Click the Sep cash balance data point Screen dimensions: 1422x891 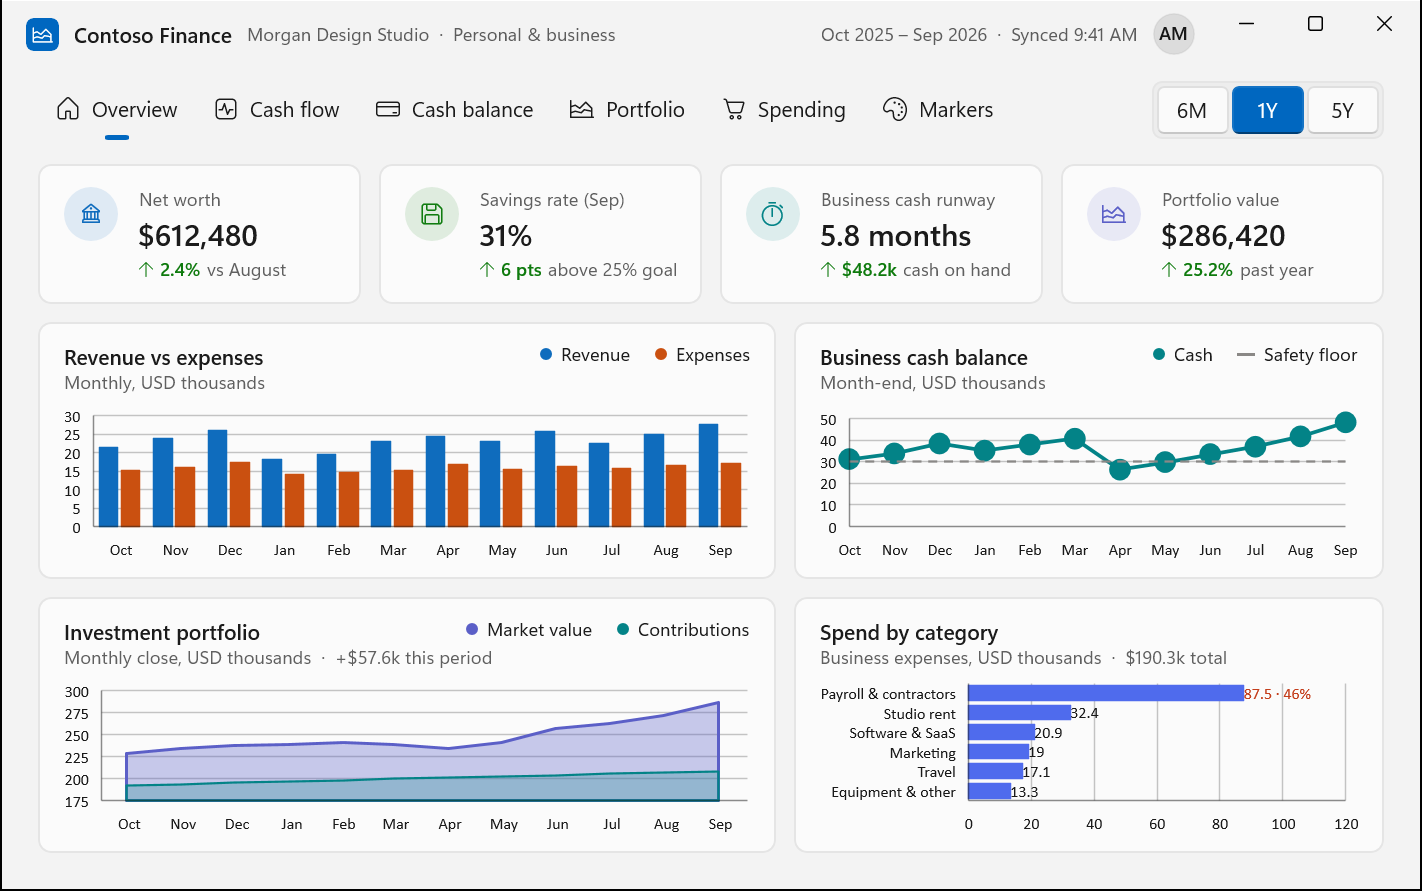point(1345,422)
